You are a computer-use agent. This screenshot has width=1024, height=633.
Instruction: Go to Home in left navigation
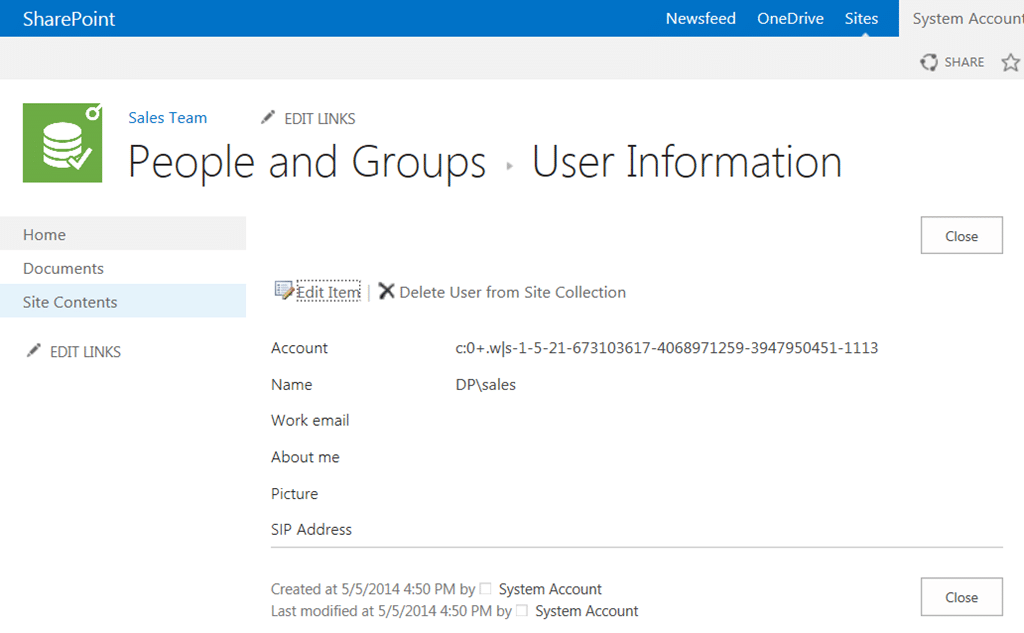click(123, 234)
